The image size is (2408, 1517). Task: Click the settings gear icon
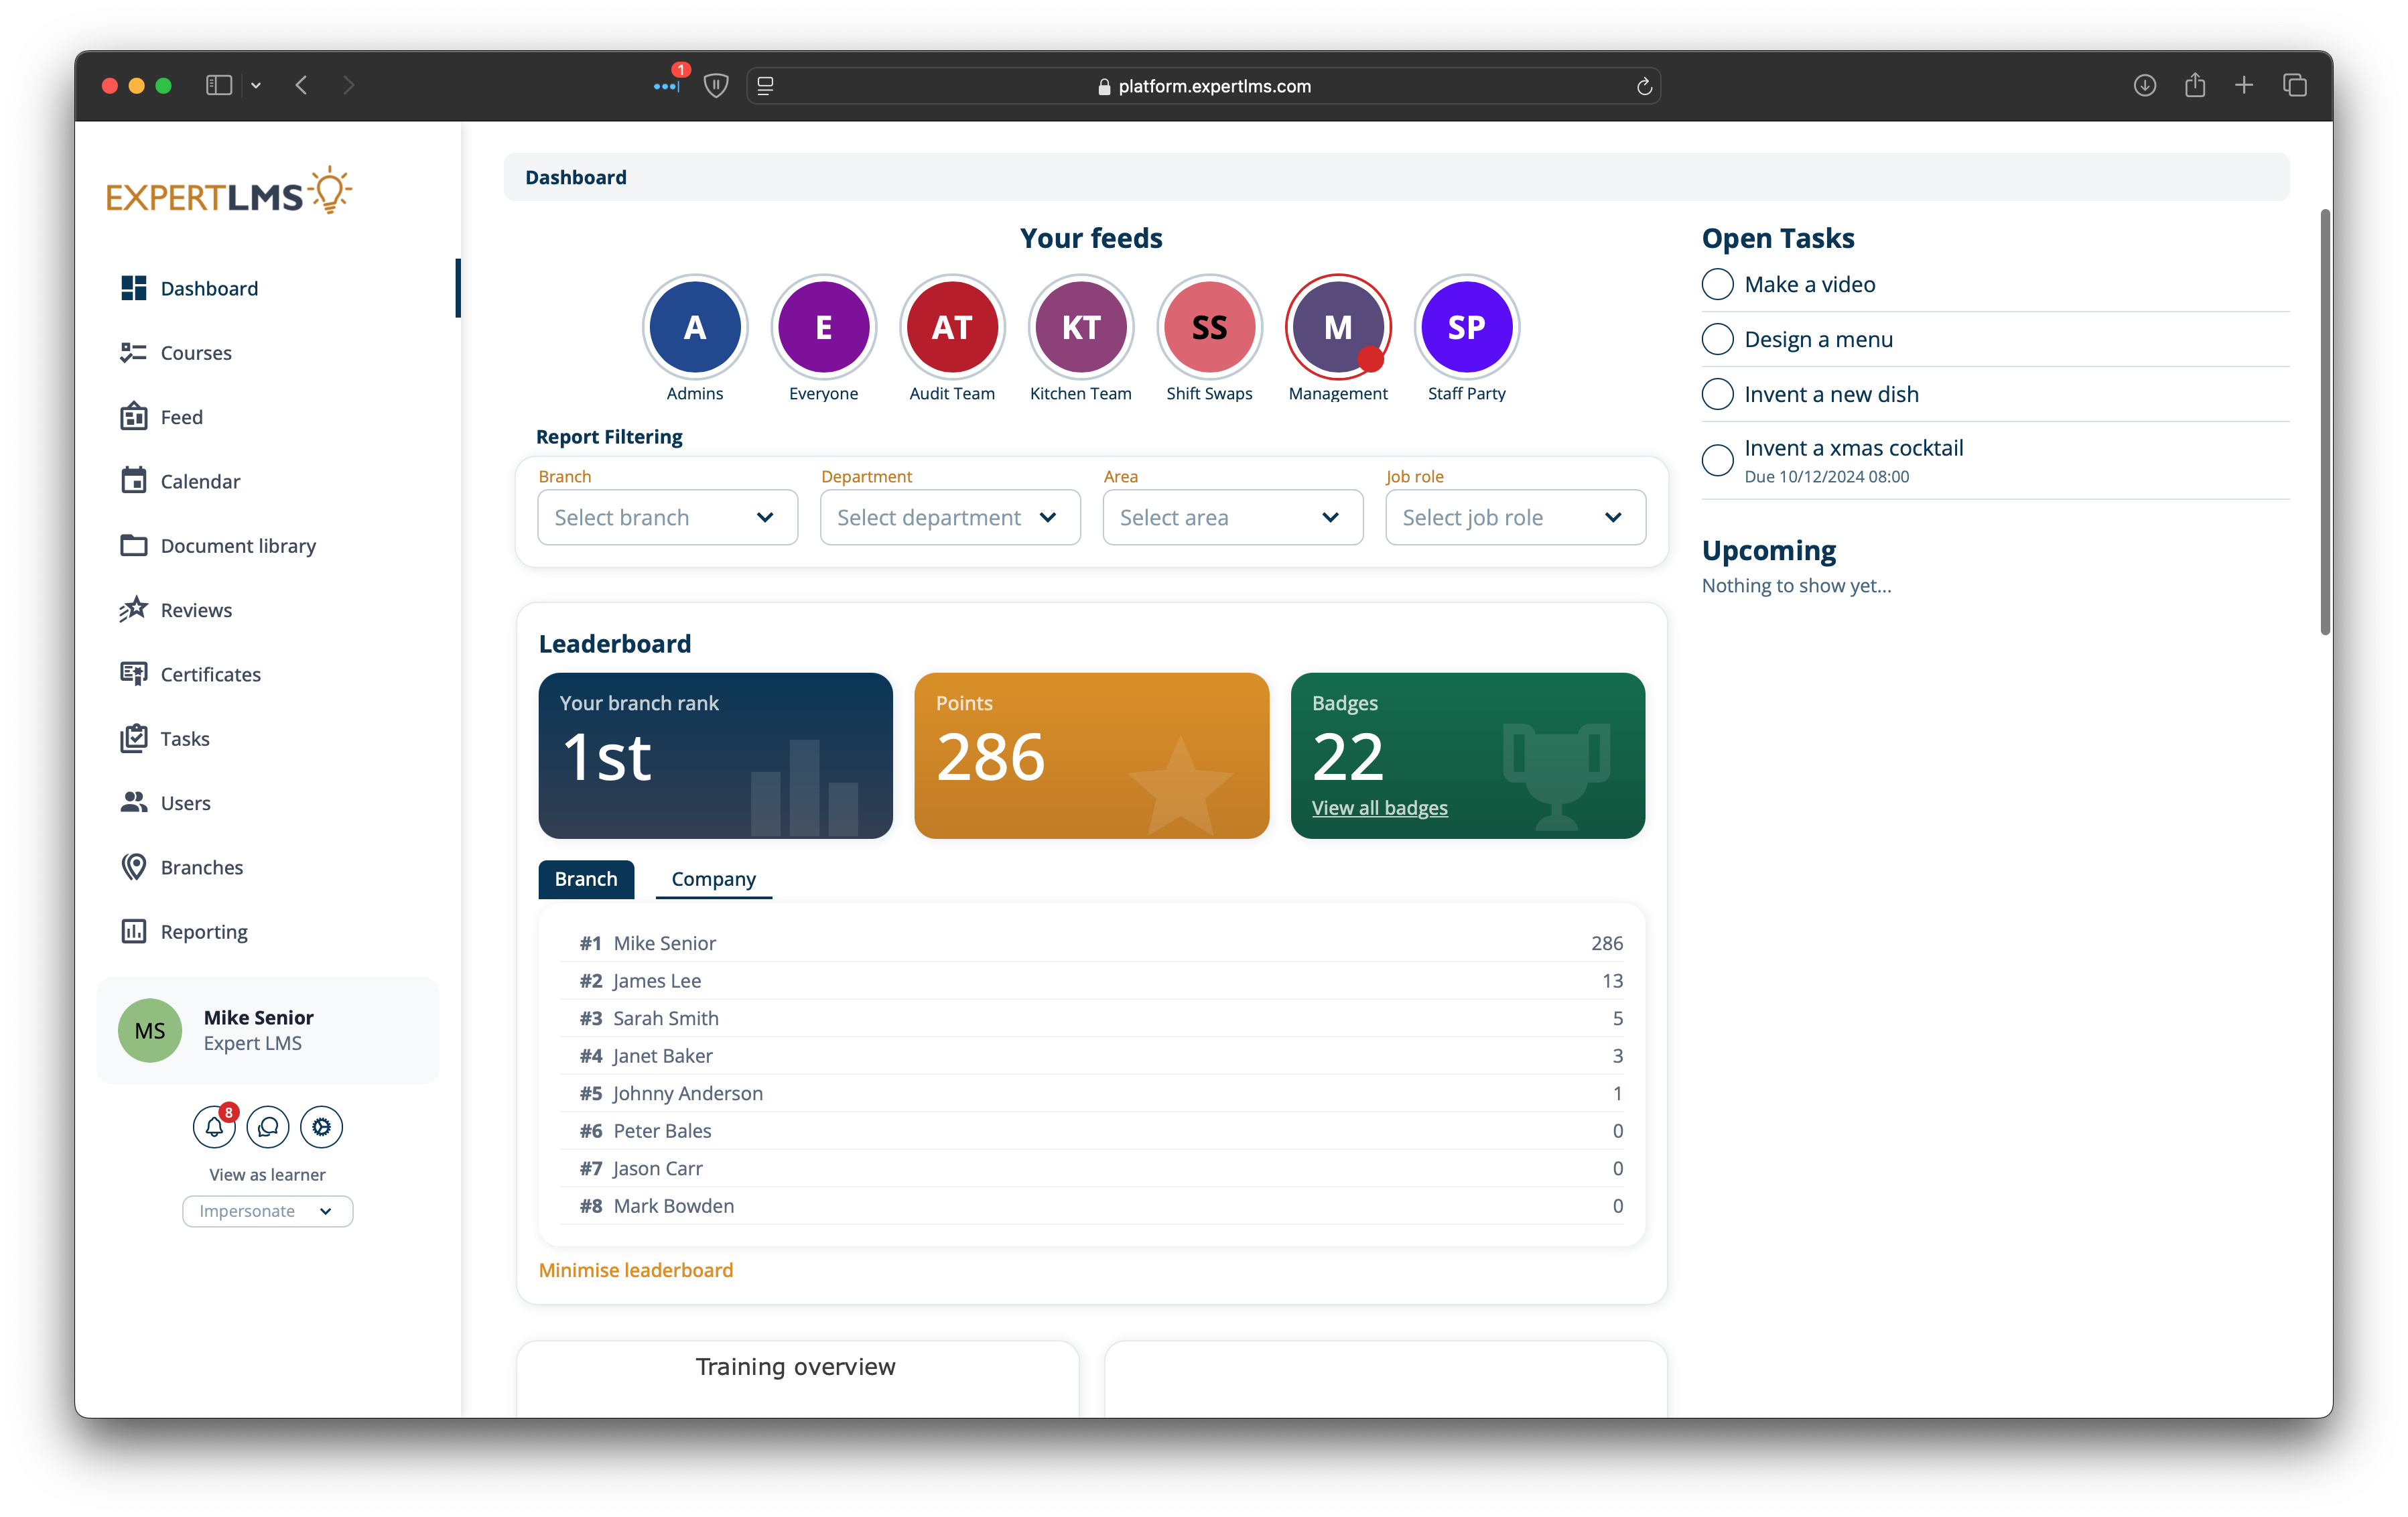321,1127
